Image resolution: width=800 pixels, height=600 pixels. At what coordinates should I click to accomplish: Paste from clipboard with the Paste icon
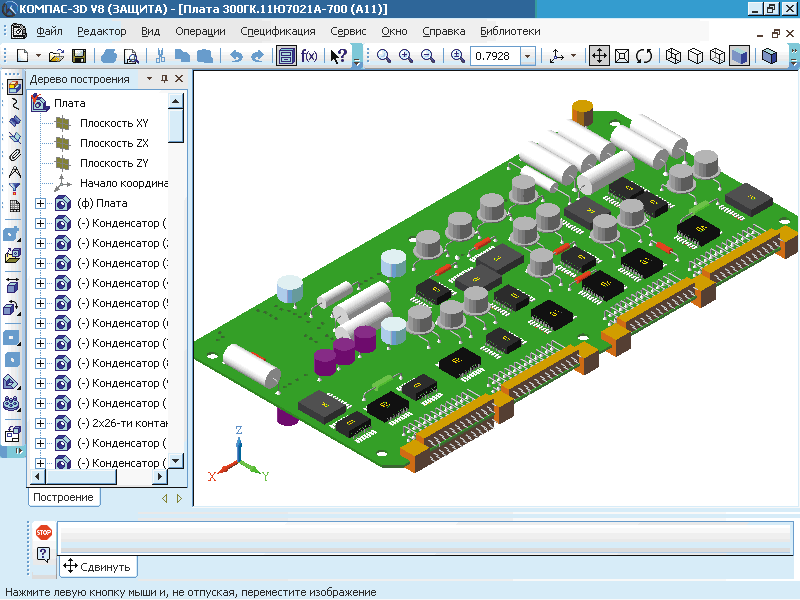[205, 56]
